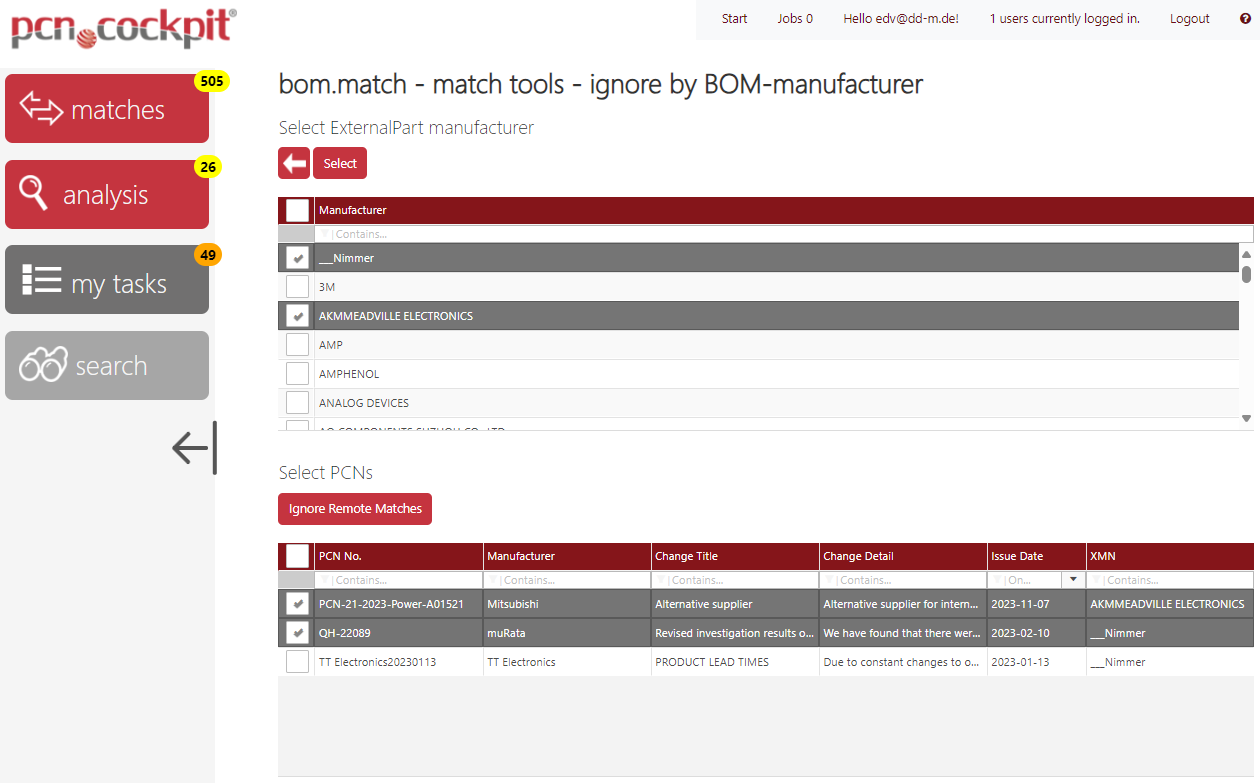
Task: Open the filter options for the Change Title column
Action: [661, 580]
